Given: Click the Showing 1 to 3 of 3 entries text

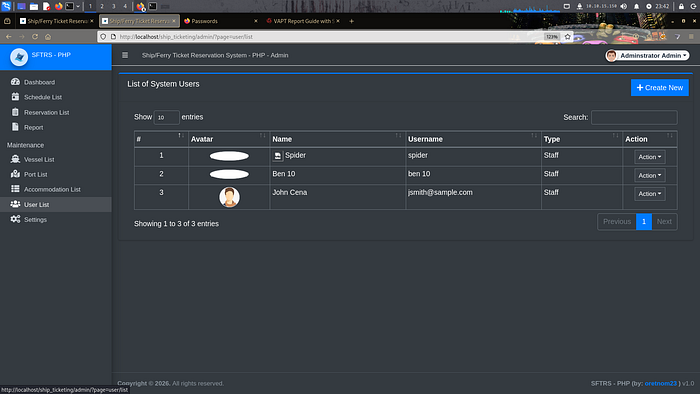Looking at the screenshot, I should pyautogui.click(x=176, y=224).
